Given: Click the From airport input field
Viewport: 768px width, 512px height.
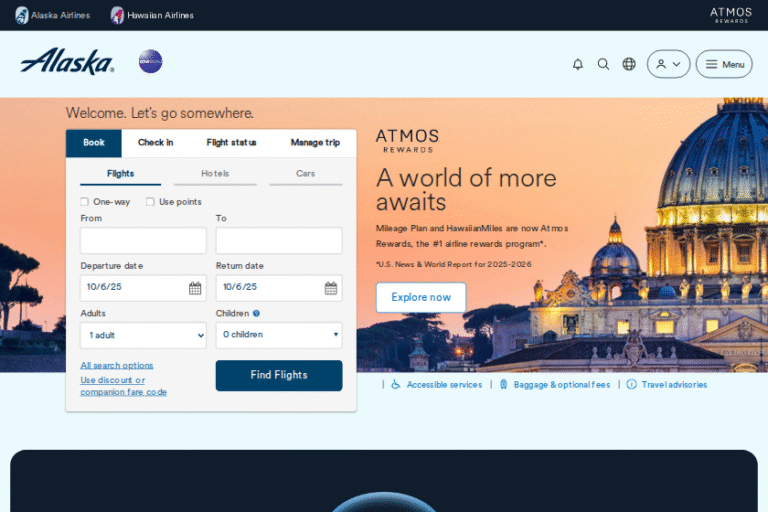Looking at the screenshot, I should point(143,241).
